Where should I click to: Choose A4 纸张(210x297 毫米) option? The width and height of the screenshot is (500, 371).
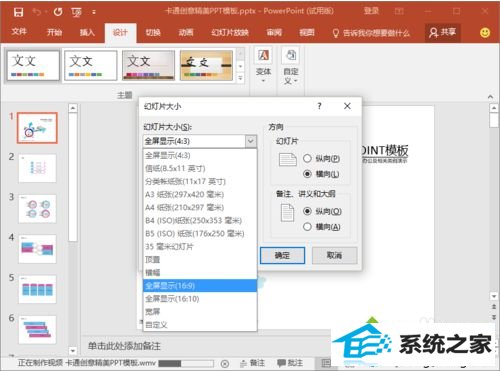click(200, 207)
